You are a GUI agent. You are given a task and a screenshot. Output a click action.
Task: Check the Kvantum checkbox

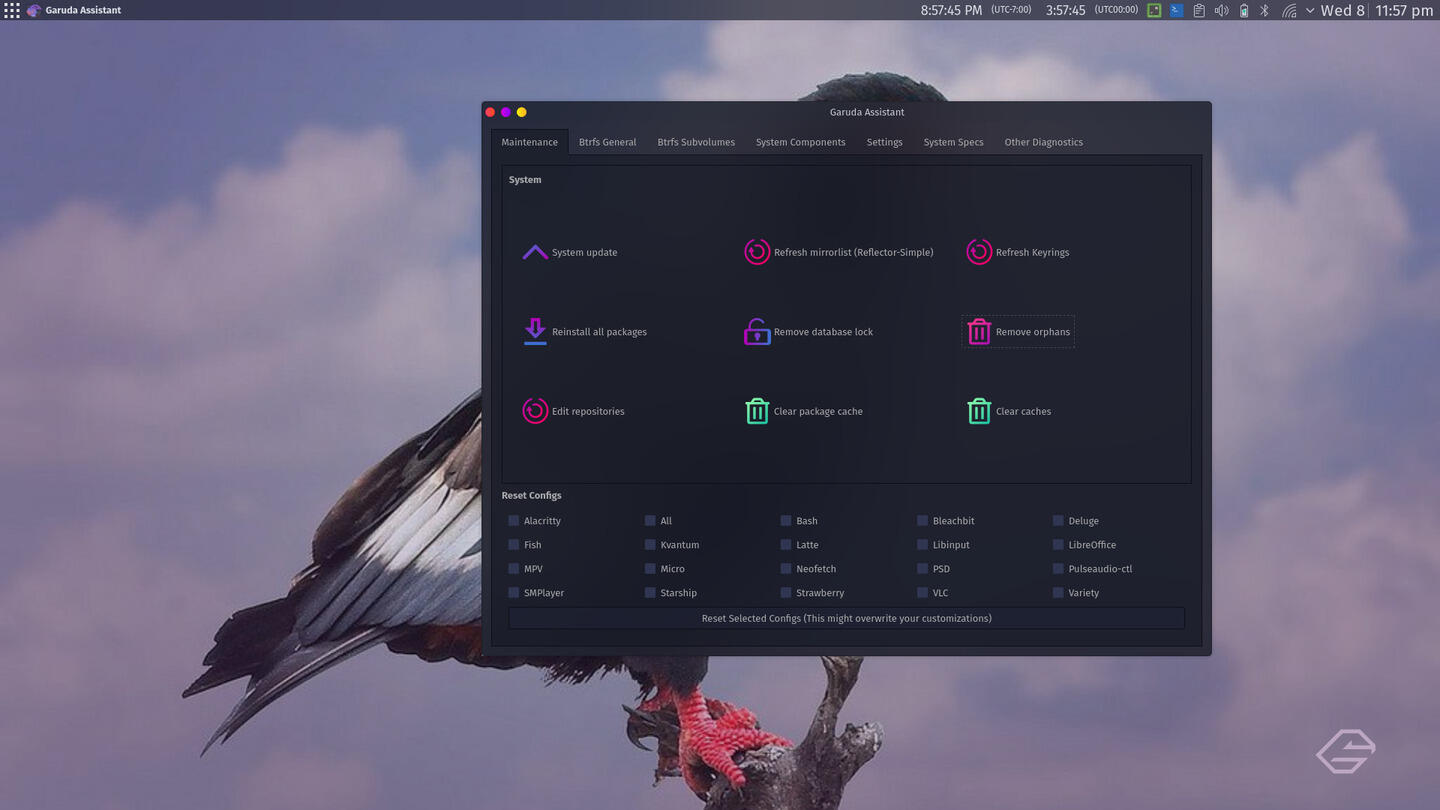click(x=650, y=544)
